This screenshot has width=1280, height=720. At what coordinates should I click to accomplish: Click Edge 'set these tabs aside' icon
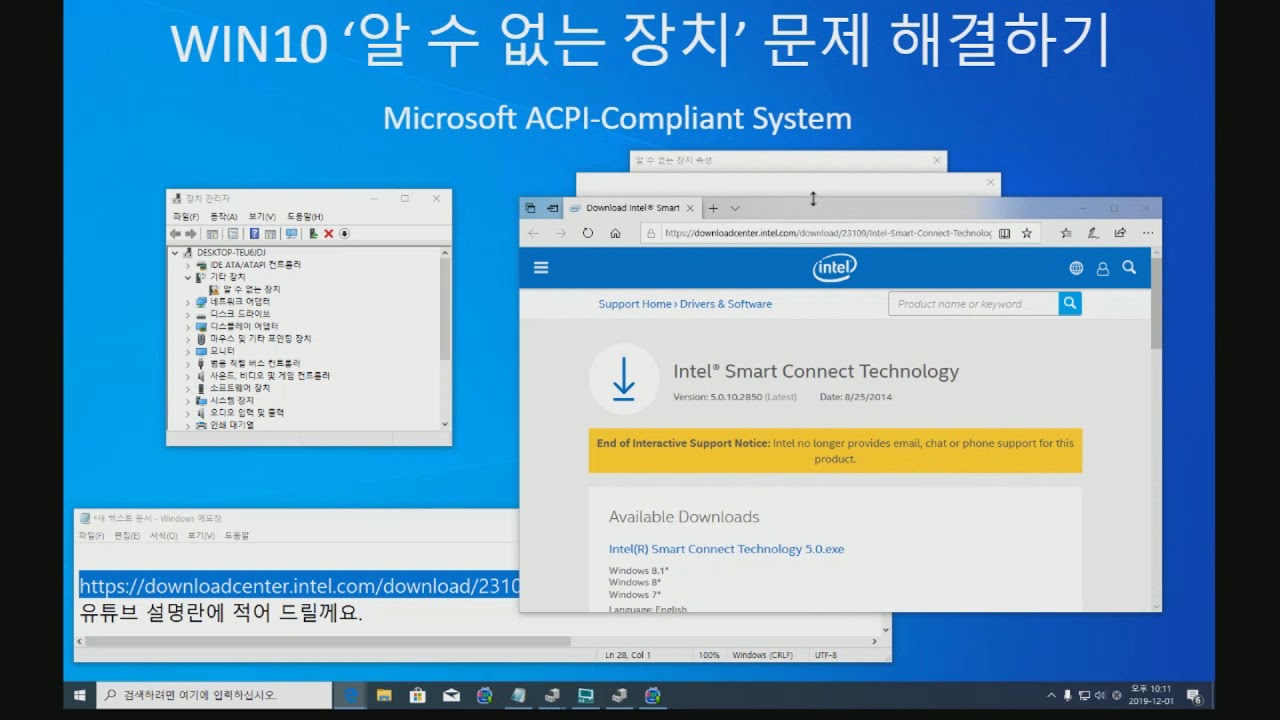[x=553, y=208]
